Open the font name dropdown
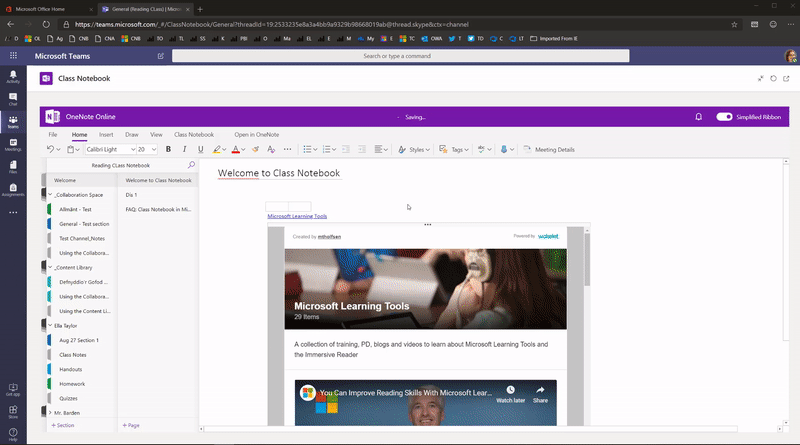This screenshot has height=445, width=800. pyautogui.click(x=133, y=150)
